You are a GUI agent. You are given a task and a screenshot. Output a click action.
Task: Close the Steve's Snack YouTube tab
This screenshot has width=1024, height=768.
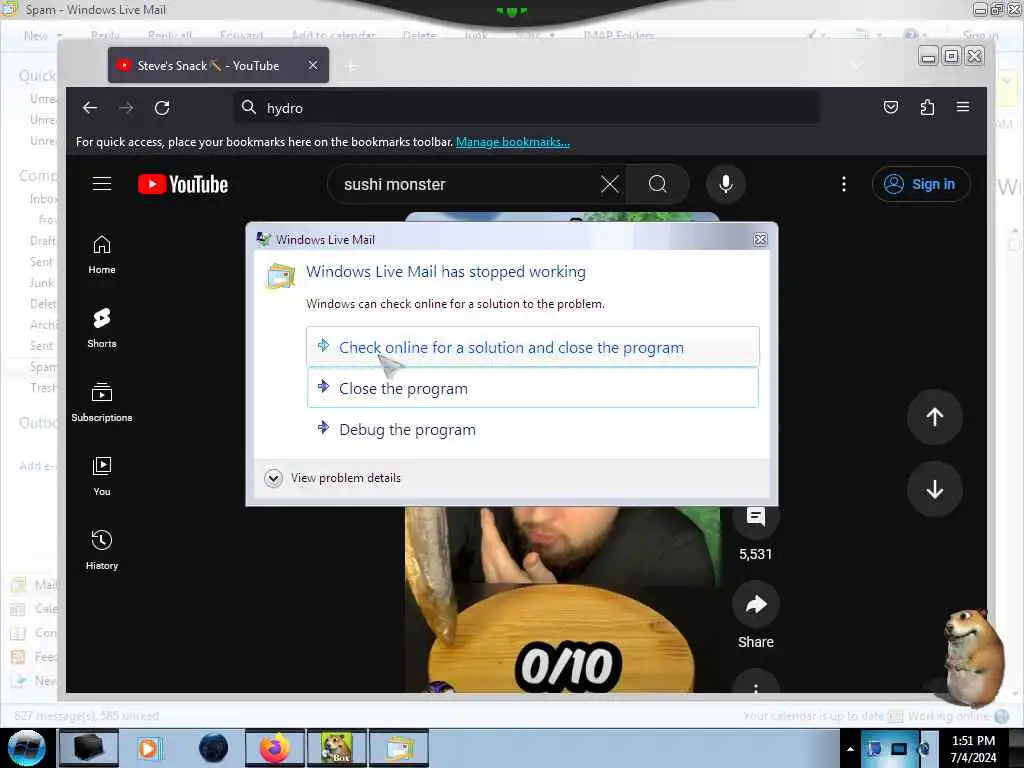[x=313, y=65]
